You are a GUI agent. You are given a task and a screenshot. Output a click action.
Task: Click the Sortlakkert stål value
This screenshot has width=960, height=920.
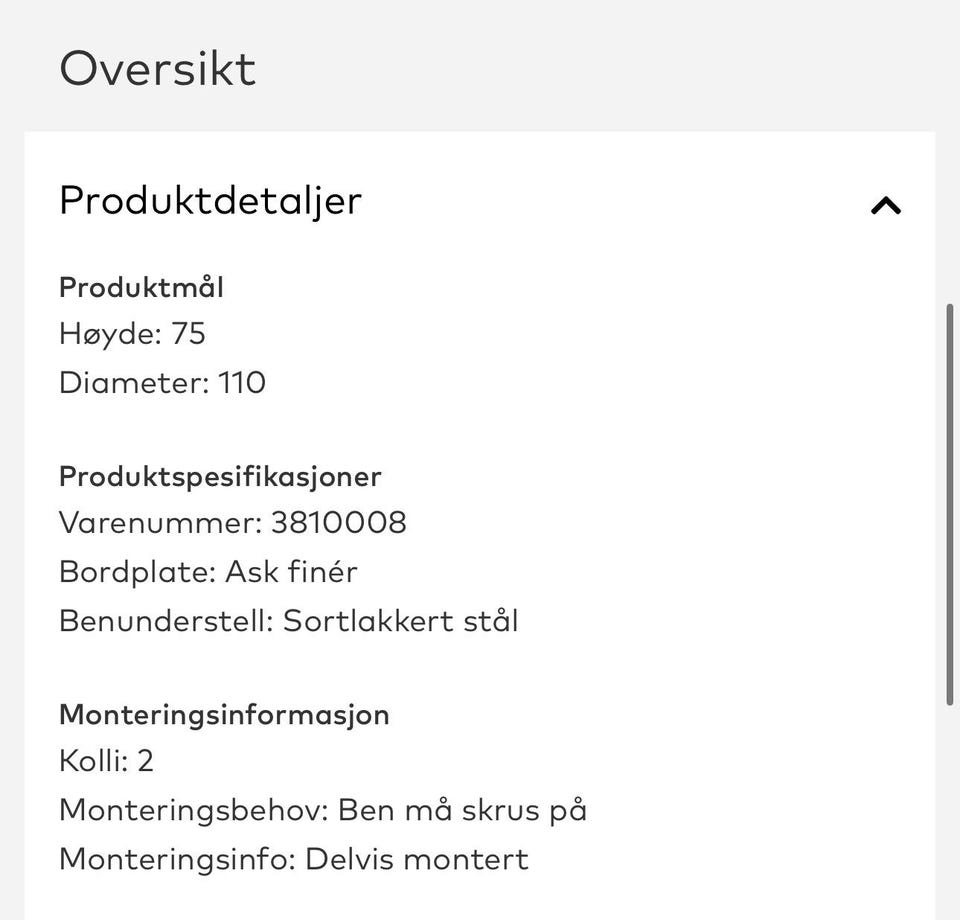tap(401, 621)
